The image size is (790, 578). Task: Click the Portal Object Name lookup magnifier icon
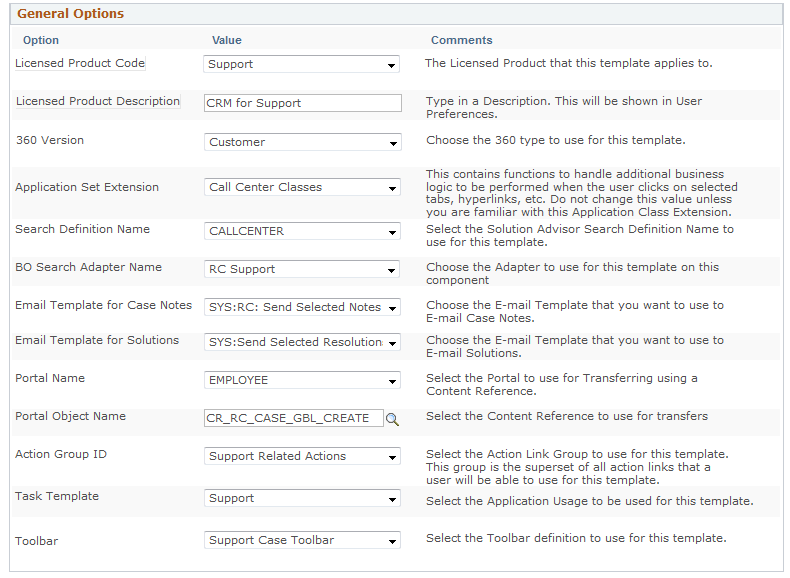(x=392, y=419)
